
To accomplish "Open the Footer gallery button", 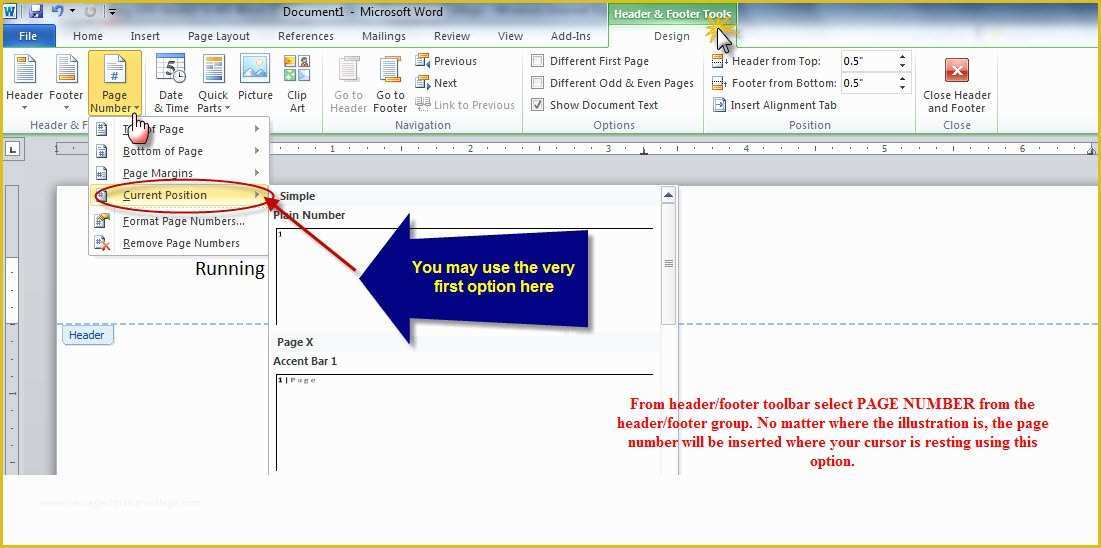I will click(x=66, y=83).
